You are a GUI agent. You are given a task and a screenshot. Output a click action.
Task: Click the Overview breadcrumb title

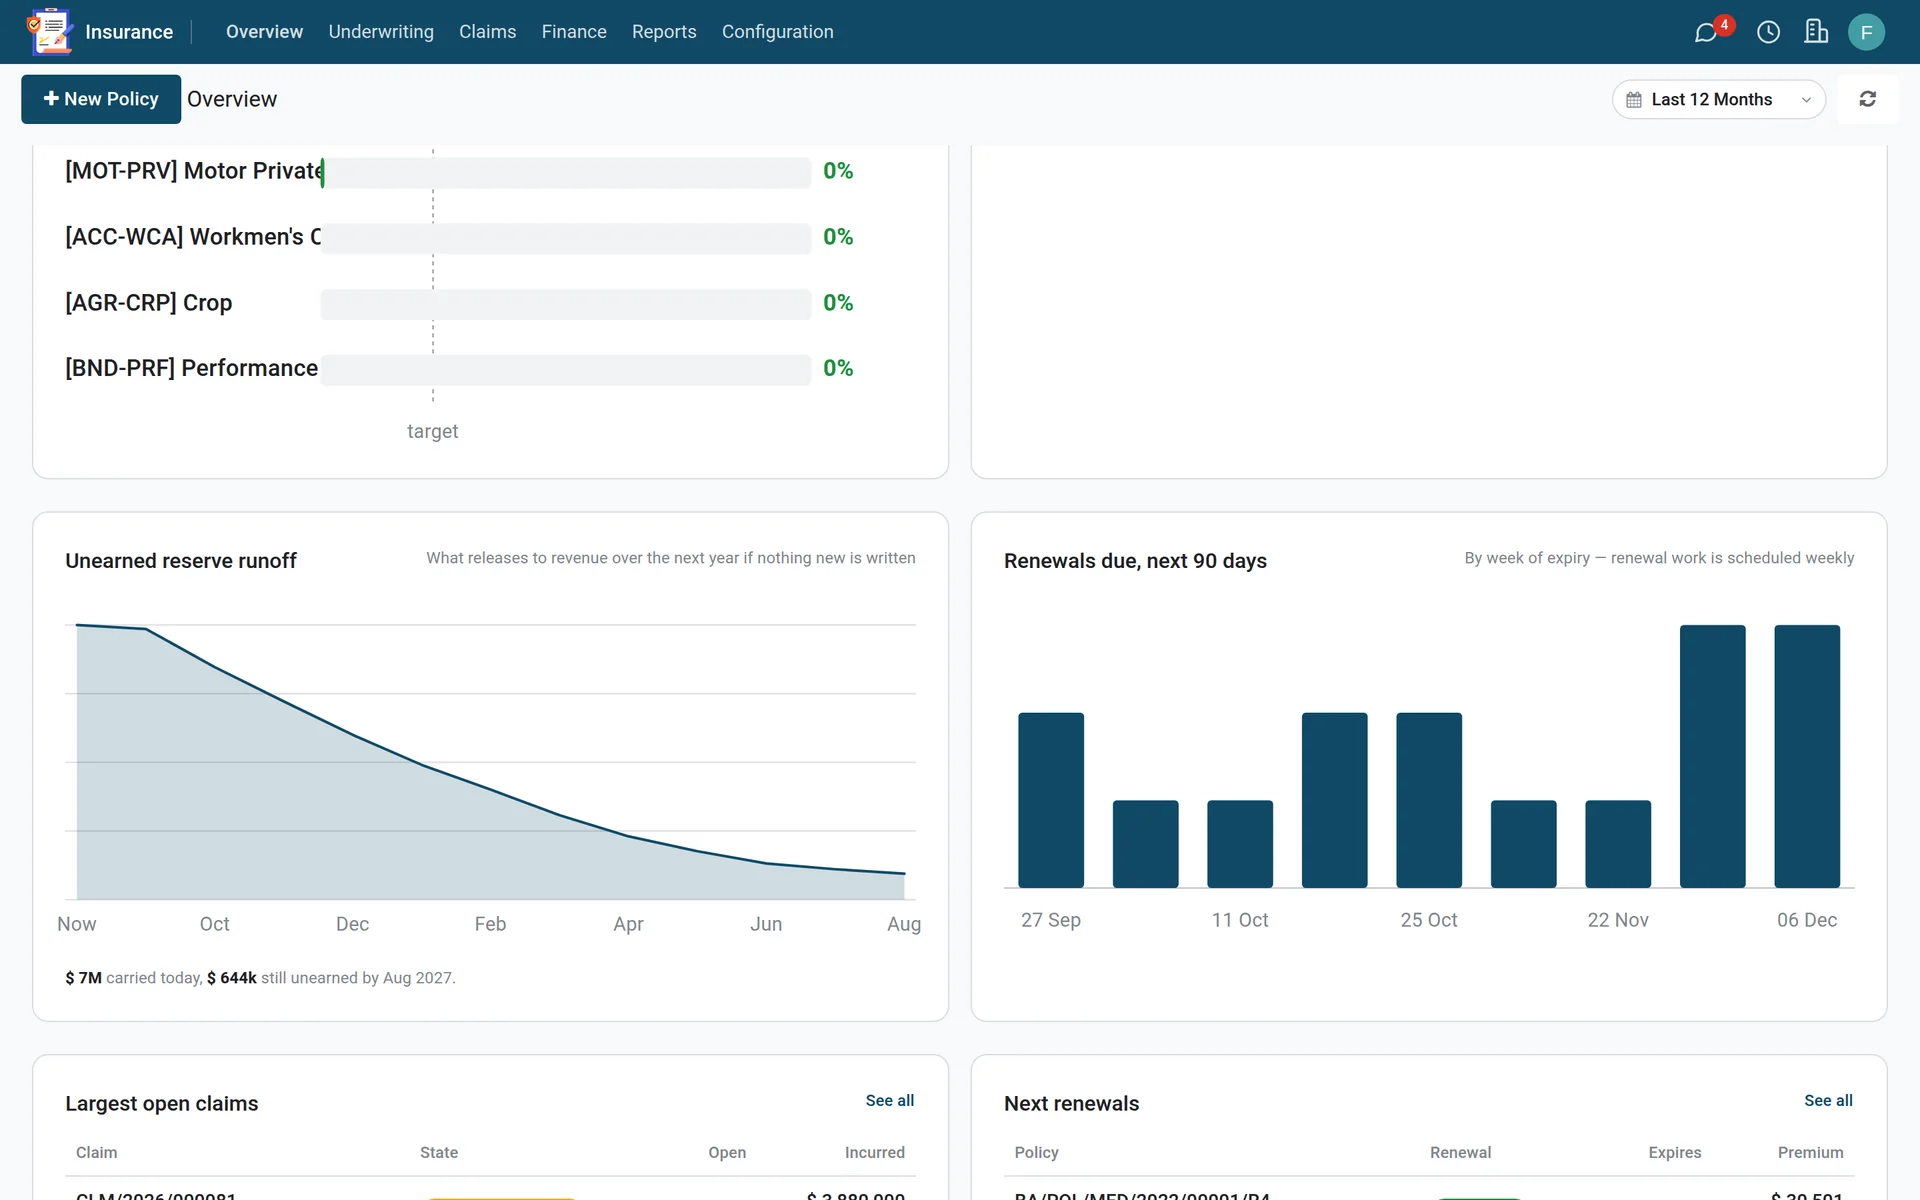click(232, 99)
